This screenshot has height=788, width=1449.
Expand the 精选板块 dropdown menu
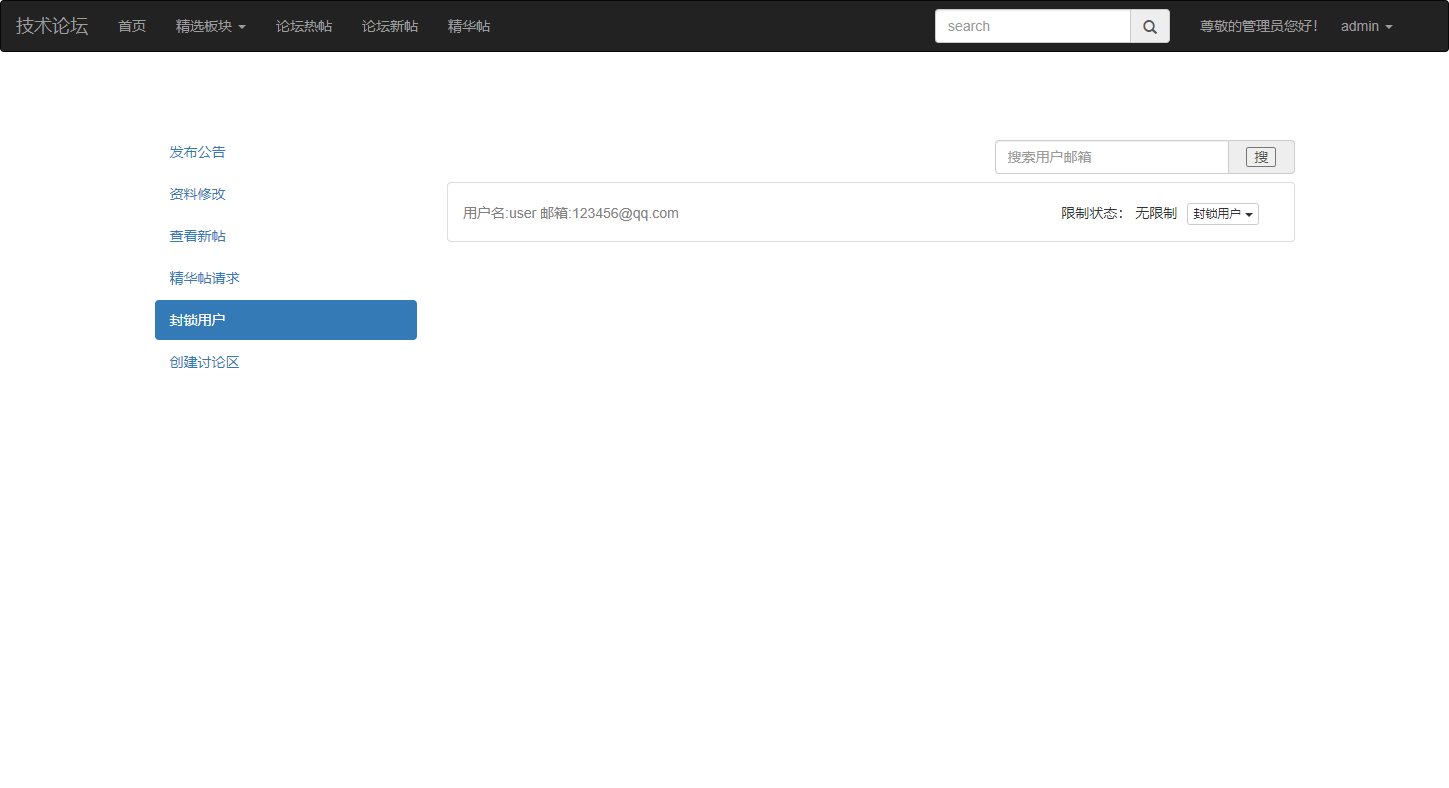click(211, 26)
